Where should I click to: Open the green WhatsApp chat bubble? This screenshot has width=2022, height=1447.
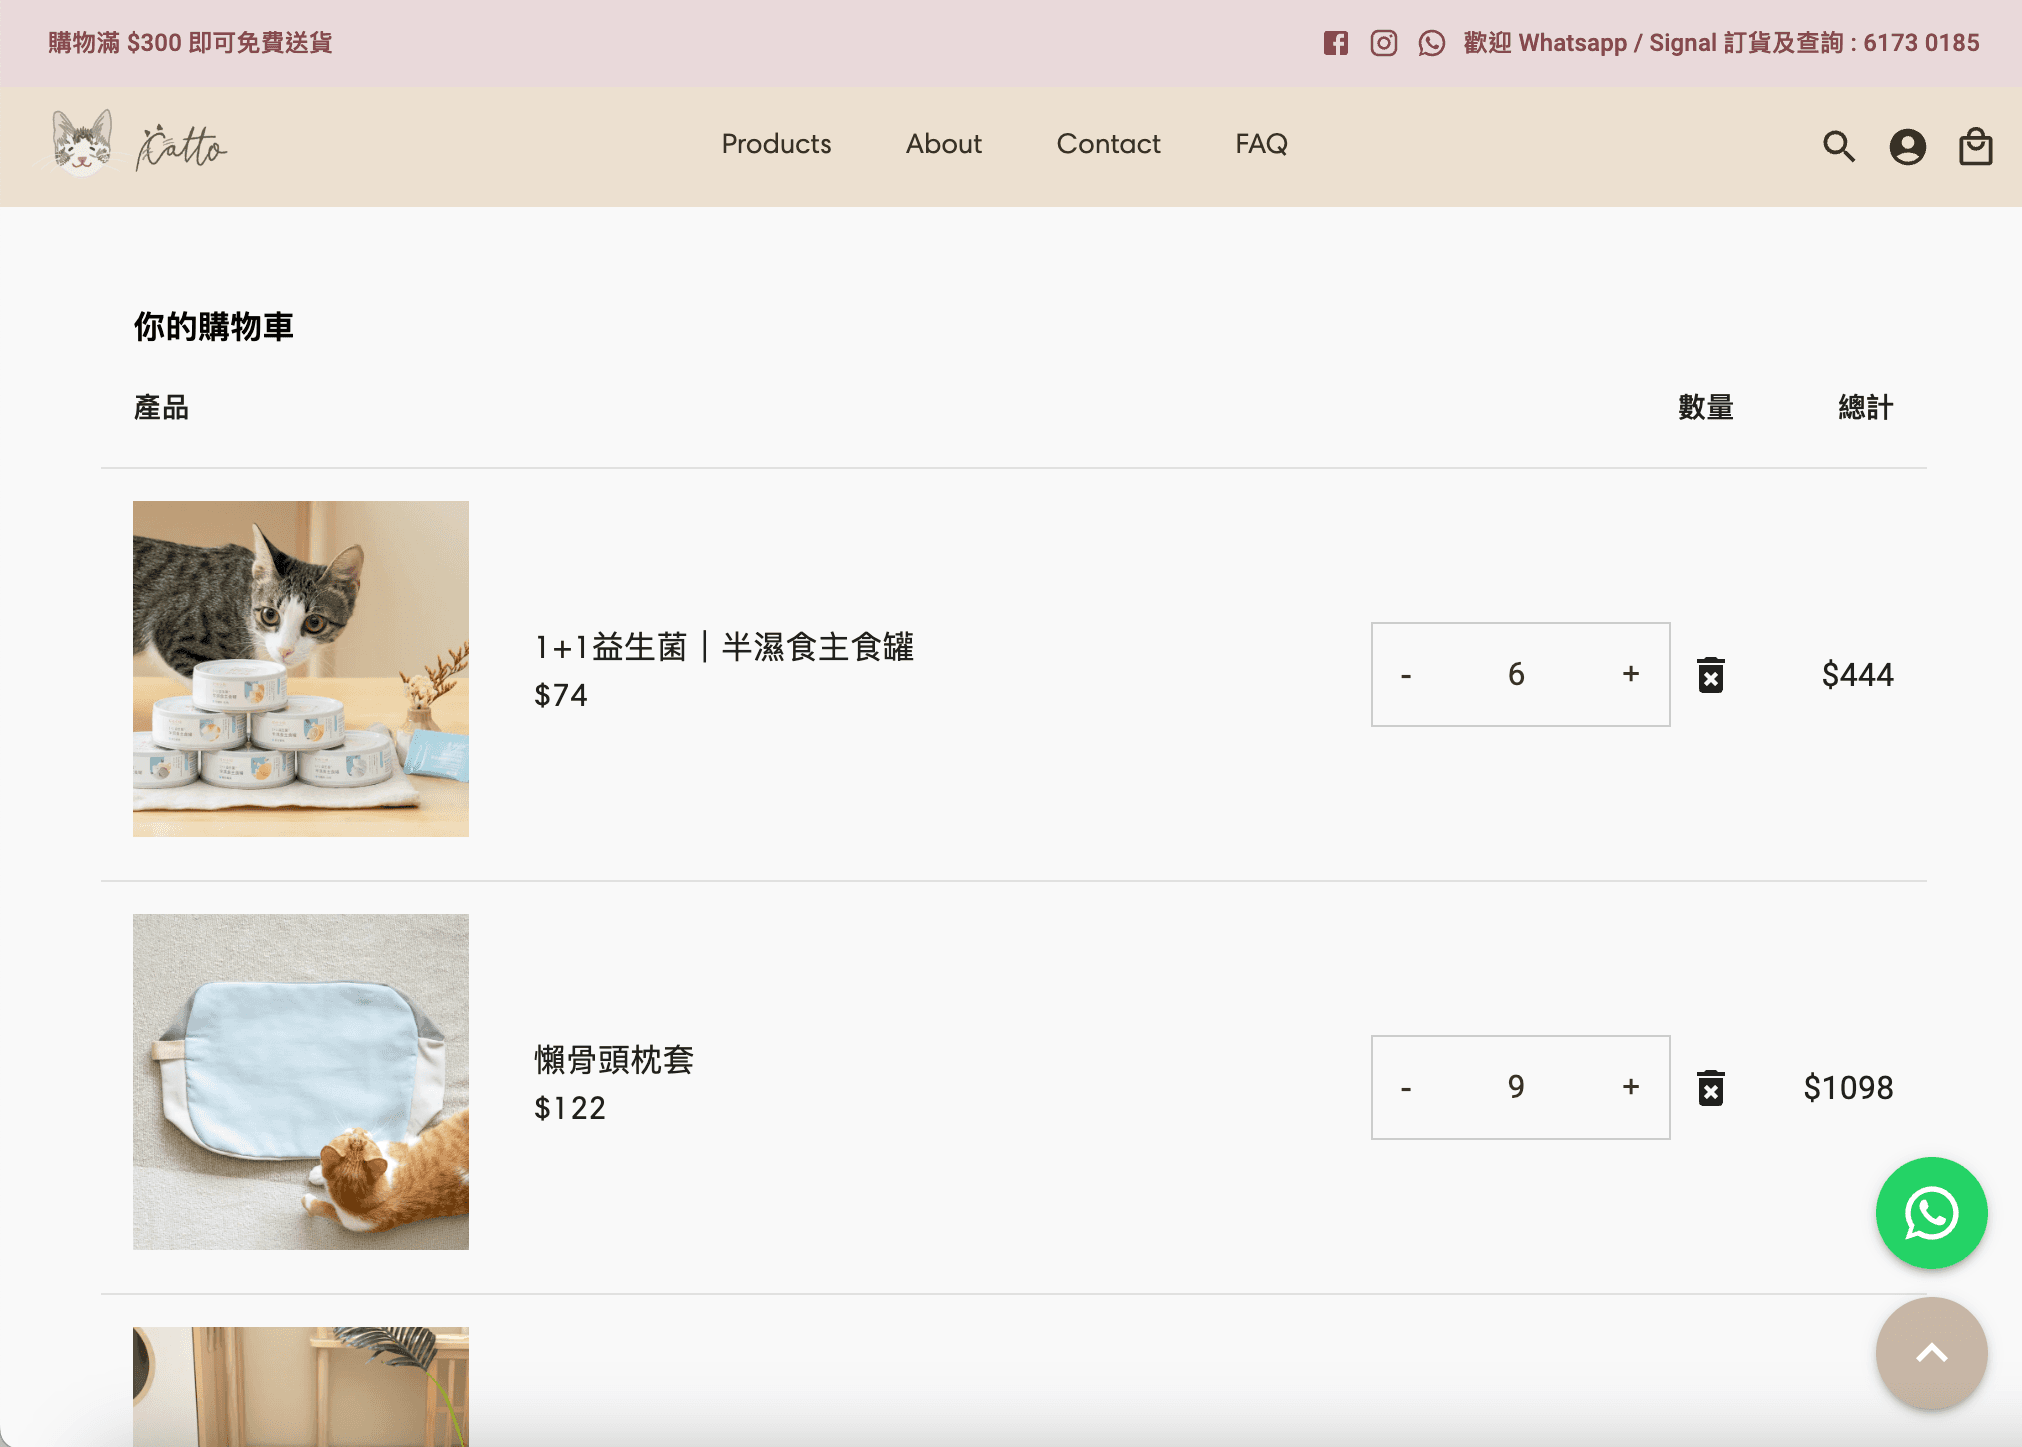click(1931, 1213)
